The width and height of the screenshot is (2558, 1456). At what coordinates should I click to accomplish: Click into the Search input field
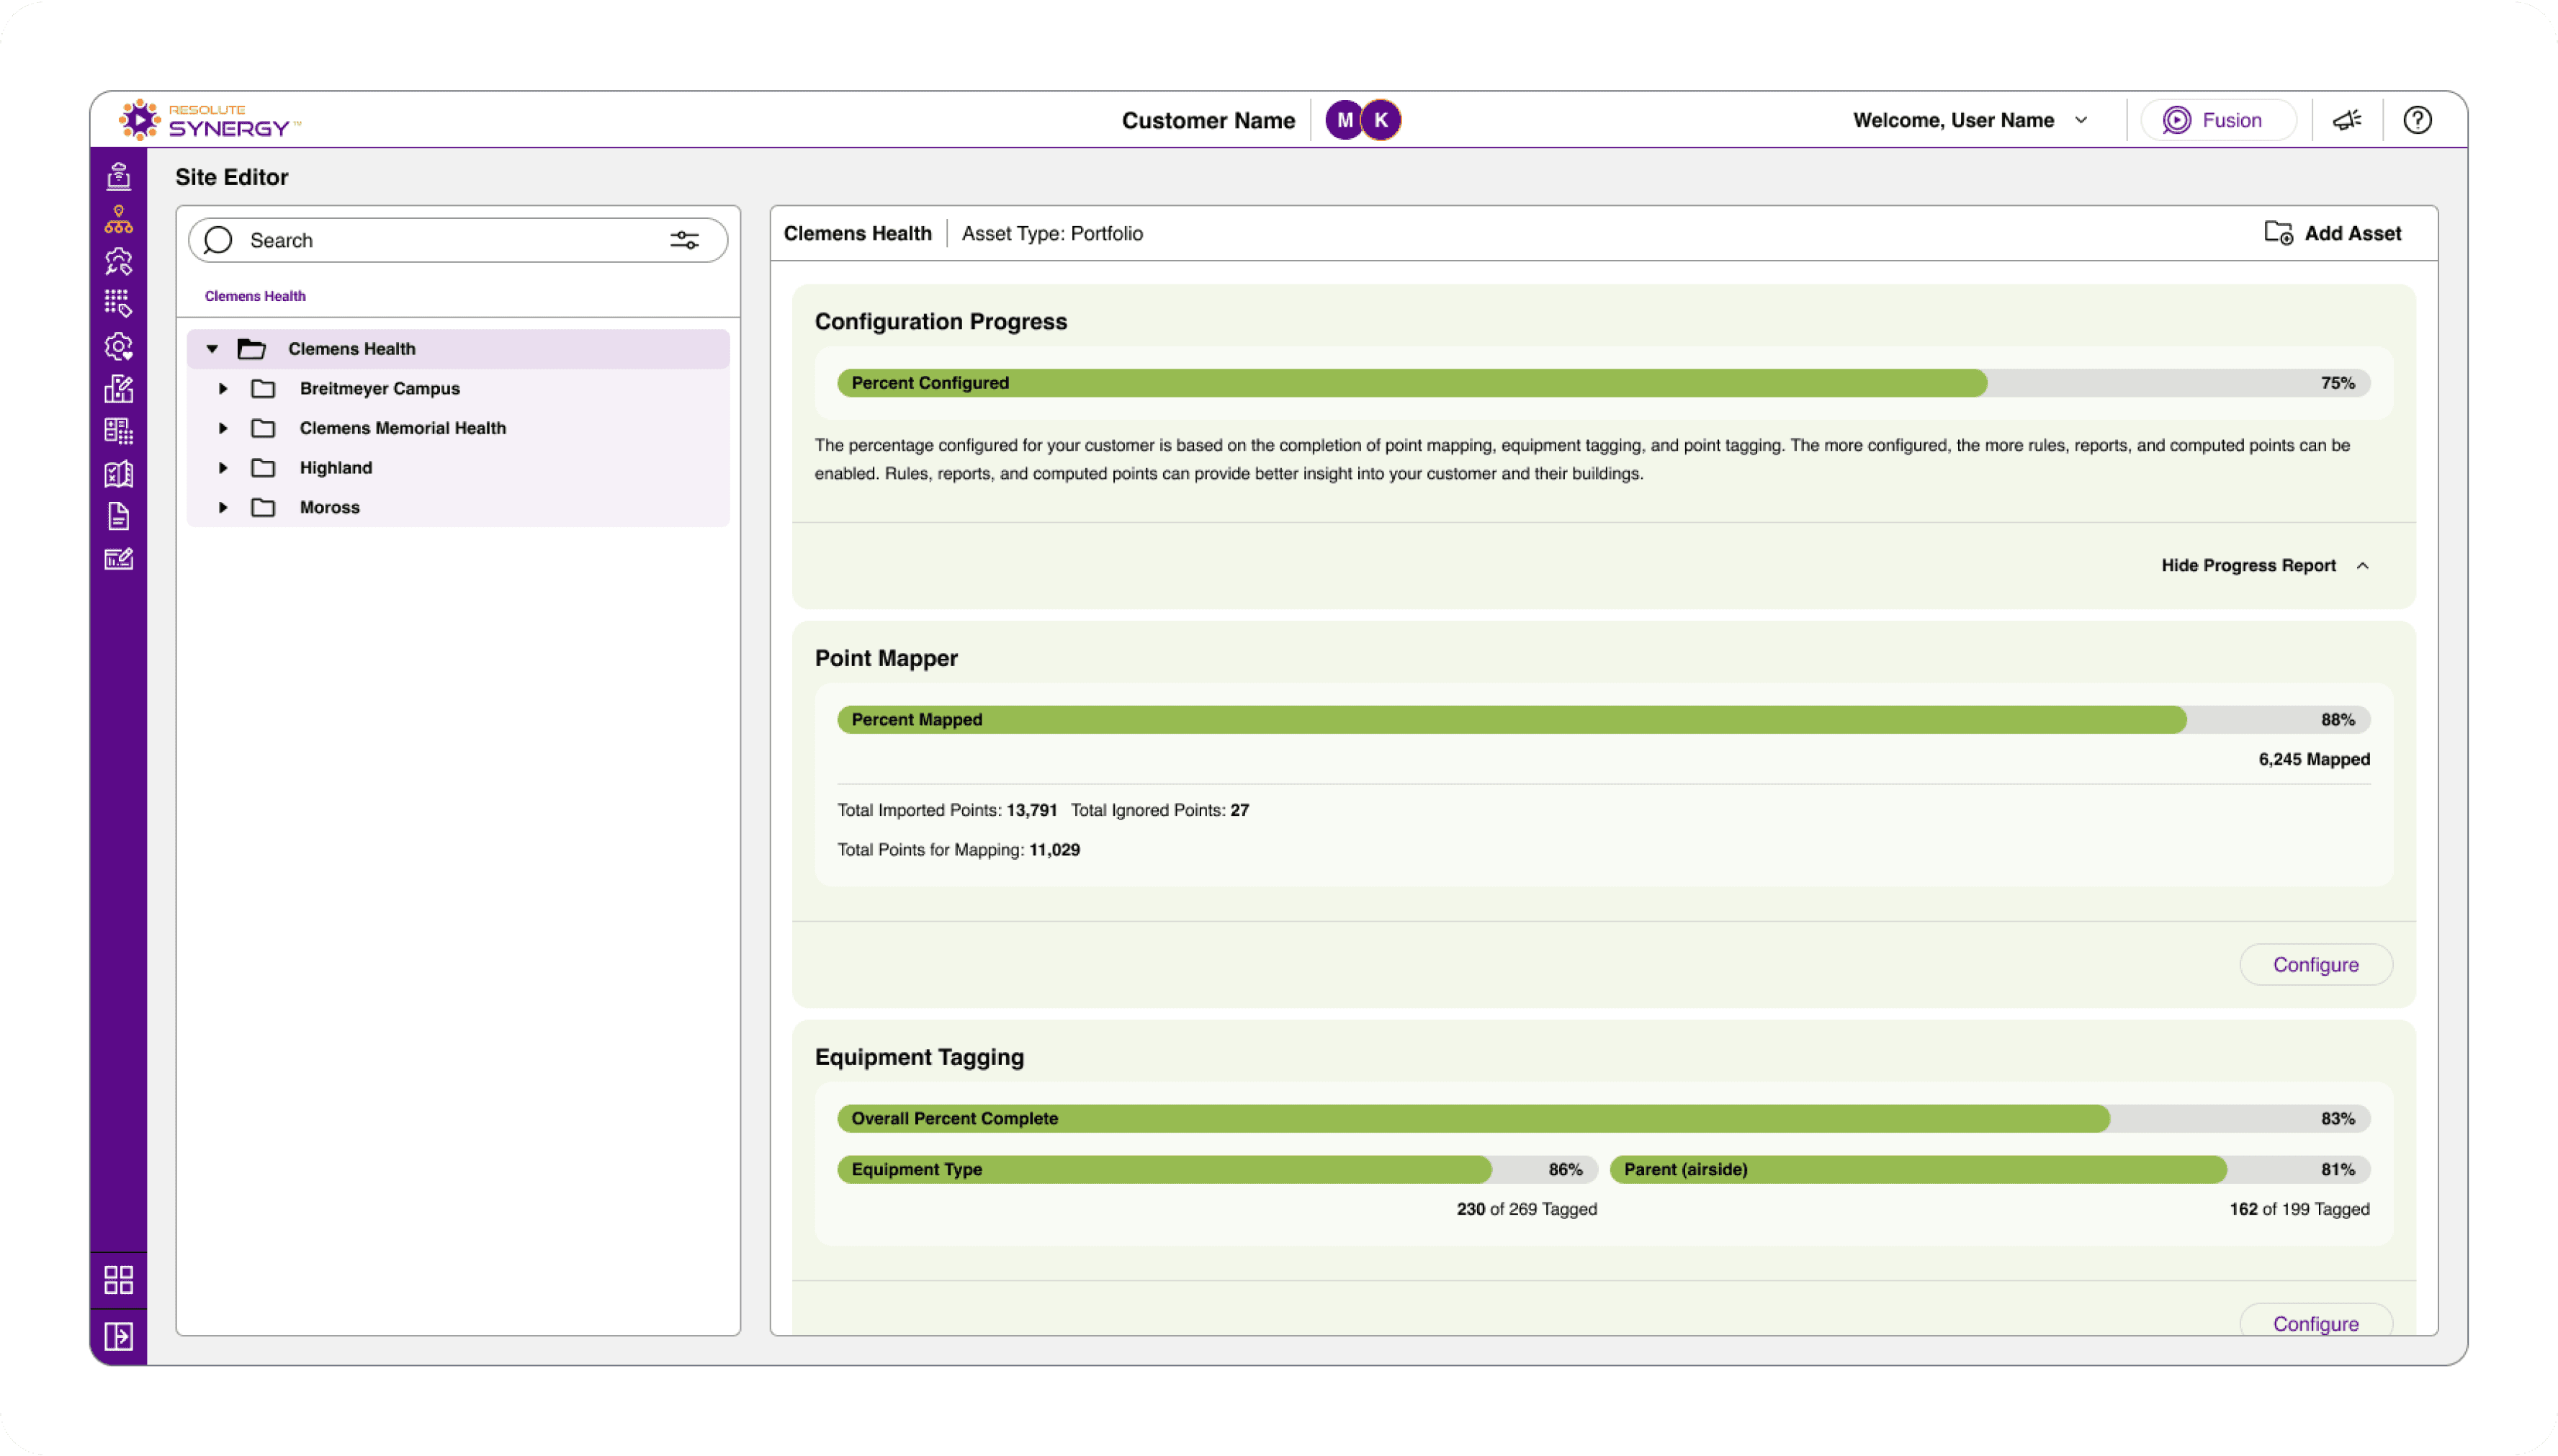pos(440,240)
